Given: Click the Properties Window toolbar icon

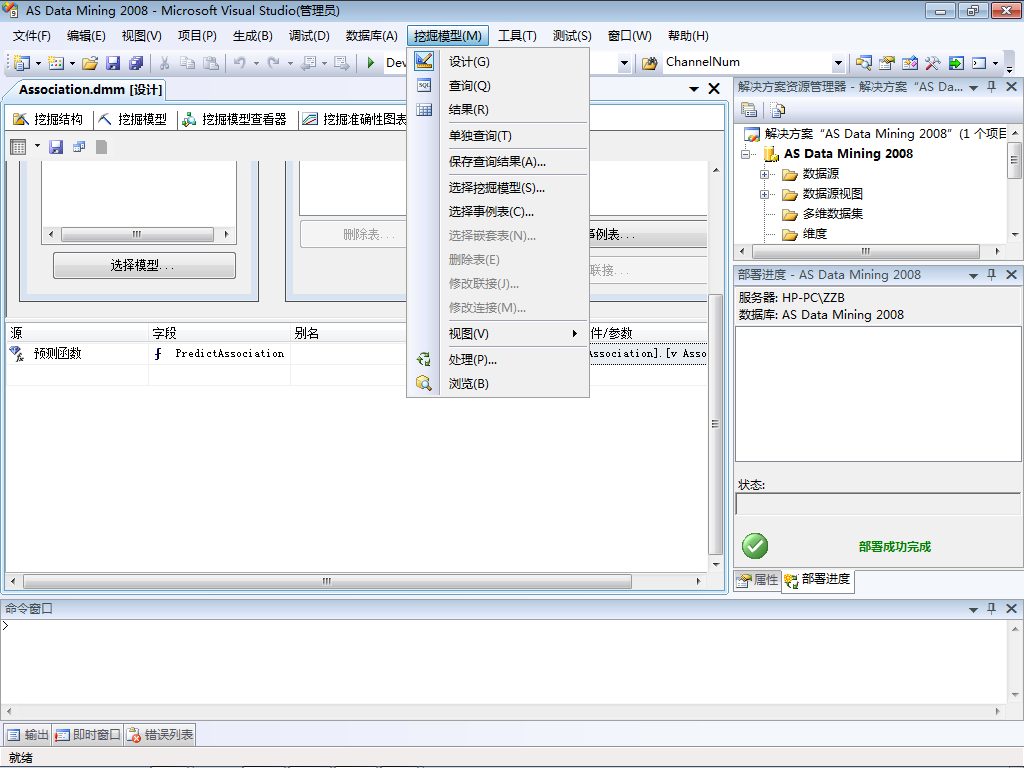Looking at the screenshot, I should [x=886, y=63].
